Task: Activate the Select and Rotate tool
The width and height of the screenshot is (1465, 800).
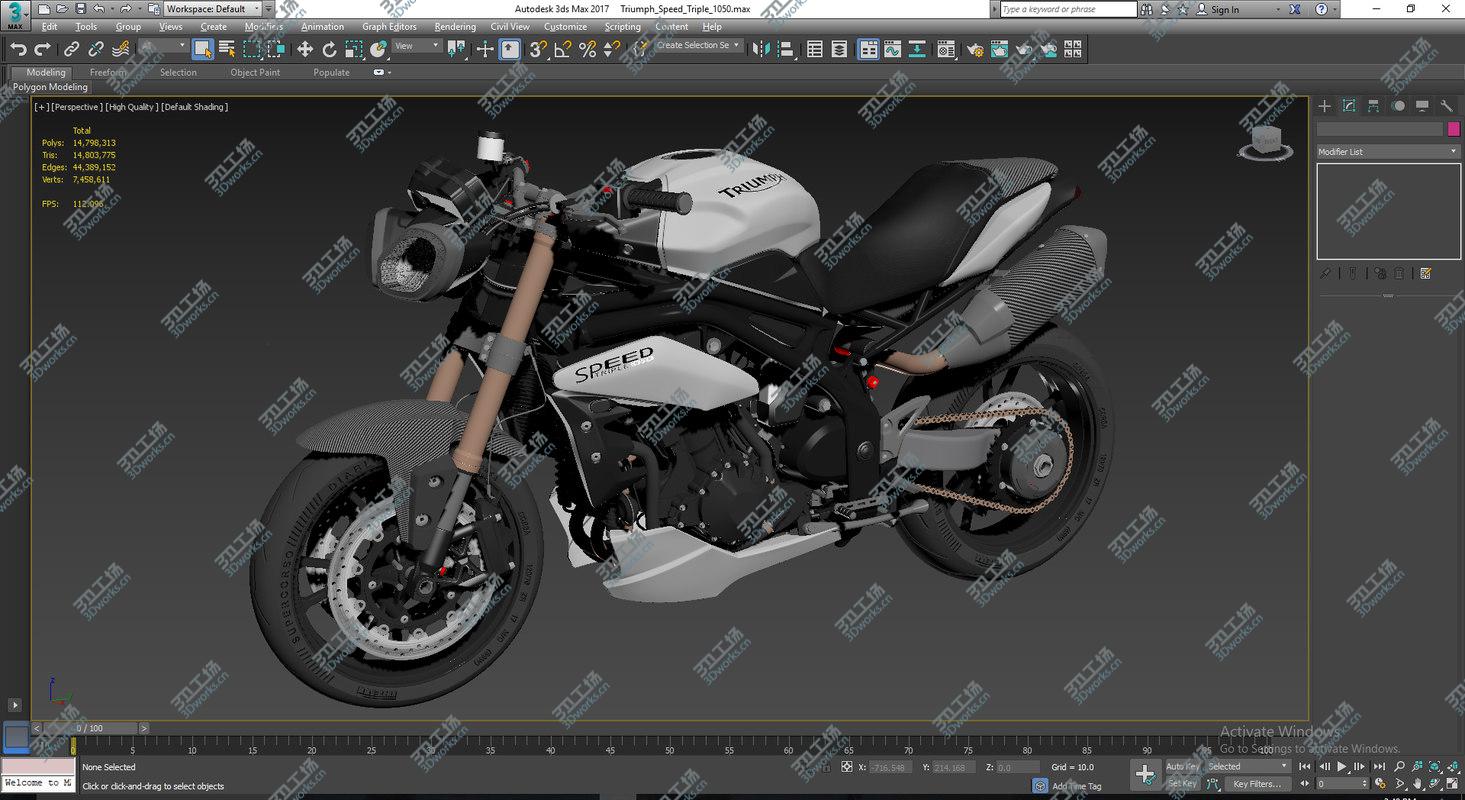Action: [x=329, y=49]
